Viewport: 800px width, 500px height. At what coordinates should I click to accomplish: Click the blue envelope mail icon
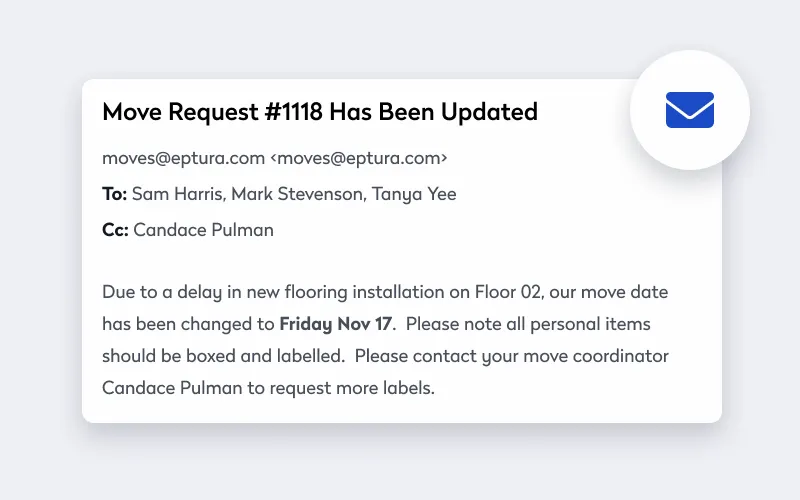[x=689, y=110]
